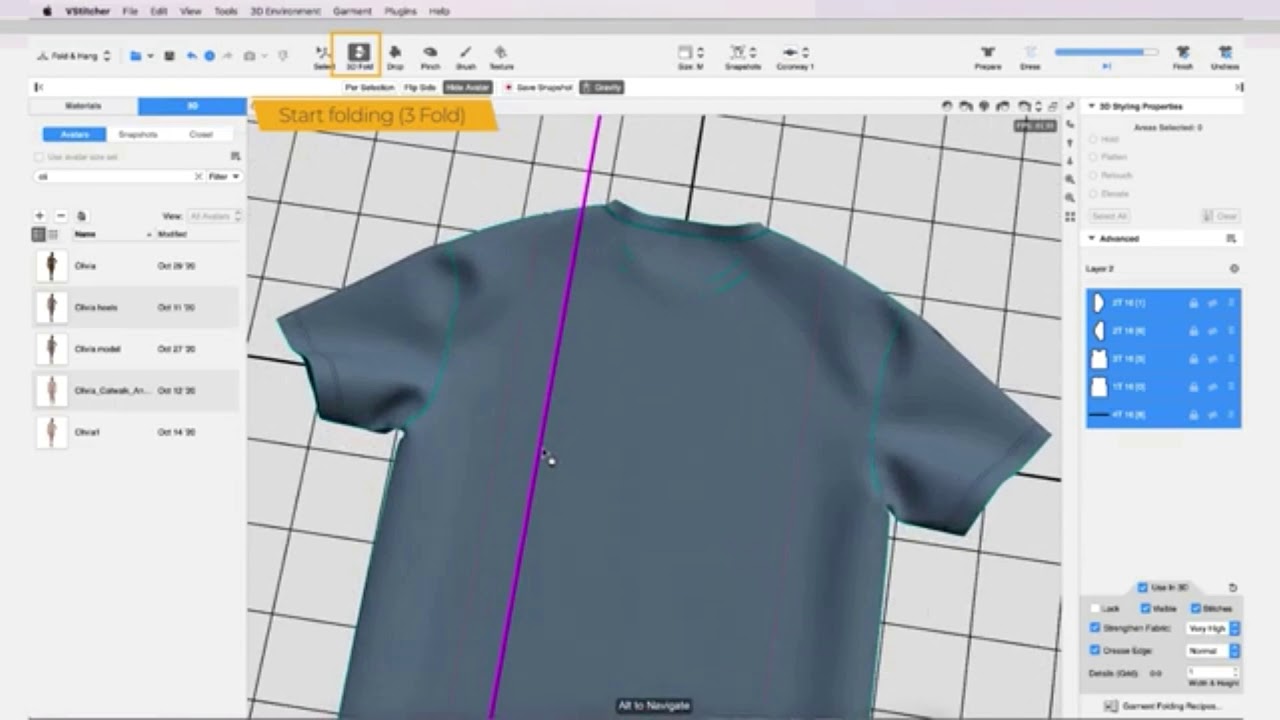This screenshot has width=1280, height=720.
Task: Pick the Drop tool
Action: tap(395, 56)
